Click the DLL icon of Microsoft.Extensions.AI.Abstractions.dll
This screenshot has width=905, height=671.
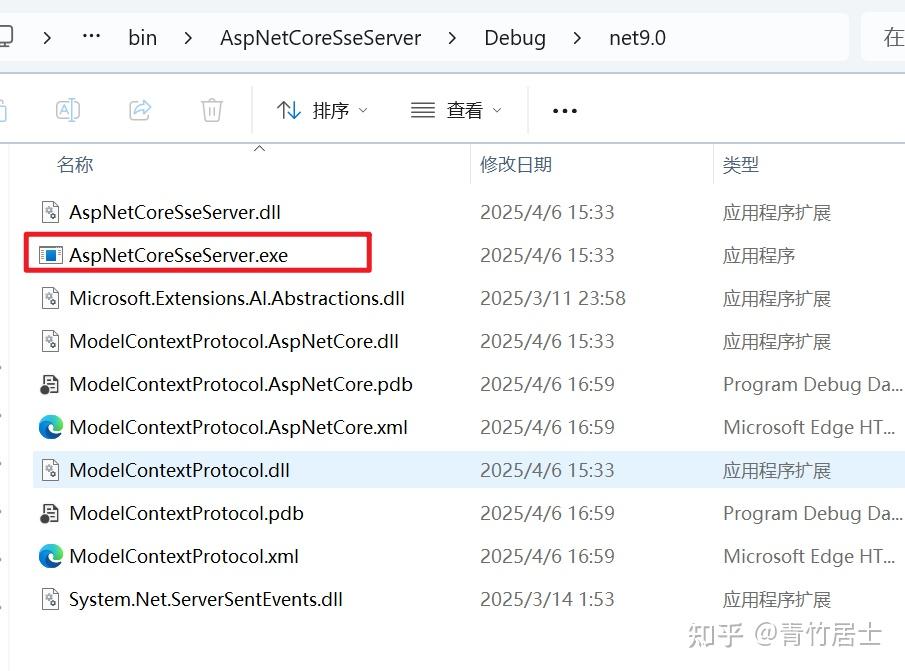[51, 298]
